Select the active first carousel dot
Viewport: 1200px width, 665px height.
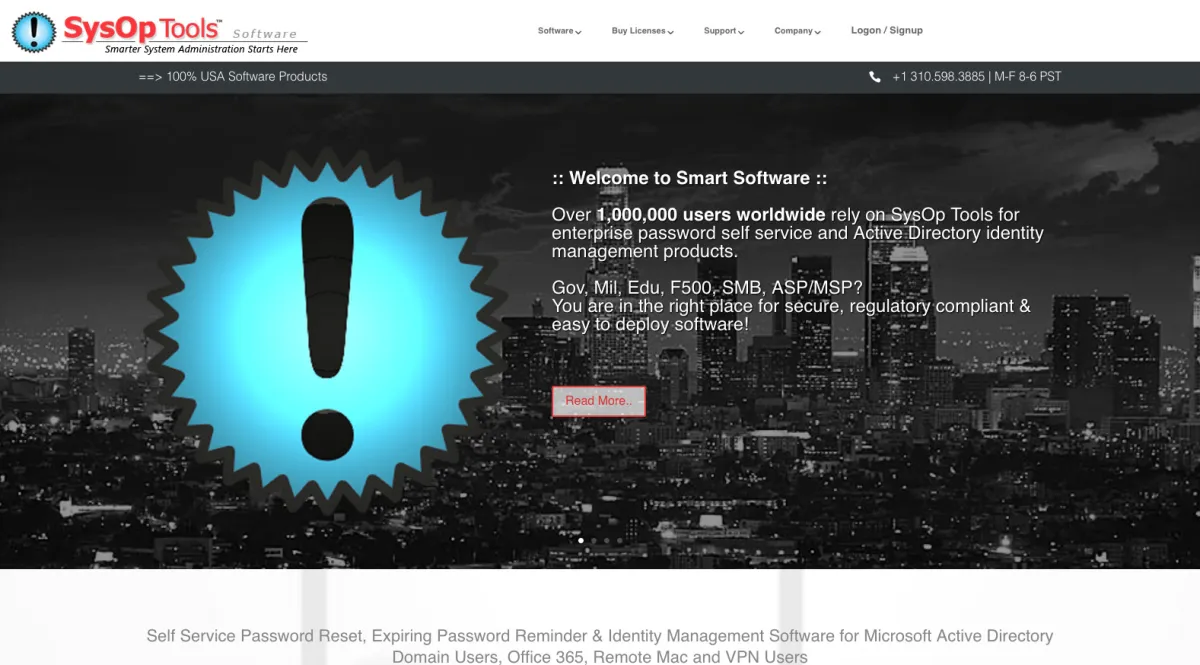pos(581,540)
